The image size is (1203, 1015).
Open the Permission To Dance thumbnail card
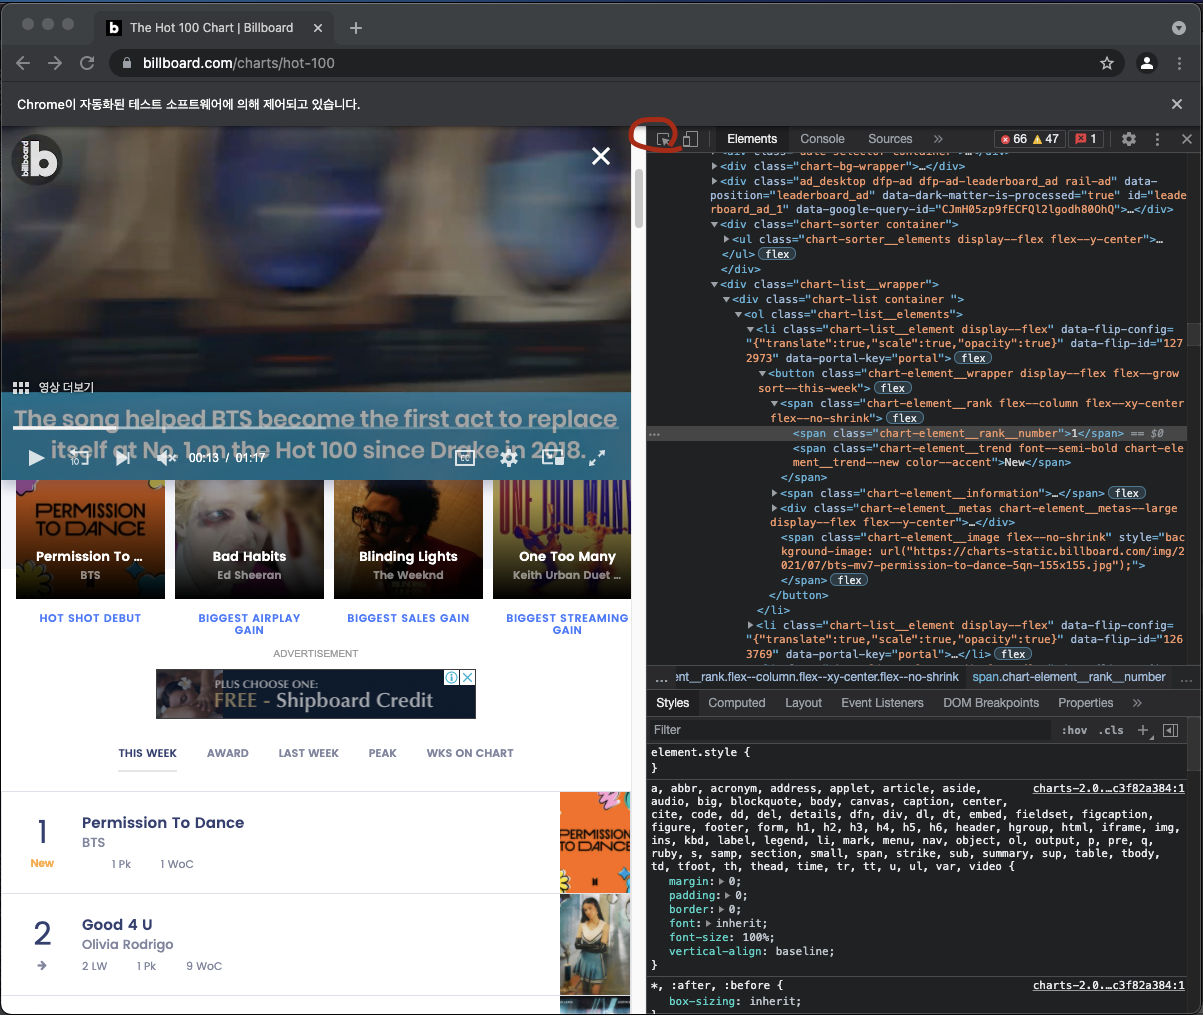pyautogui.click(x=90, y=539)
